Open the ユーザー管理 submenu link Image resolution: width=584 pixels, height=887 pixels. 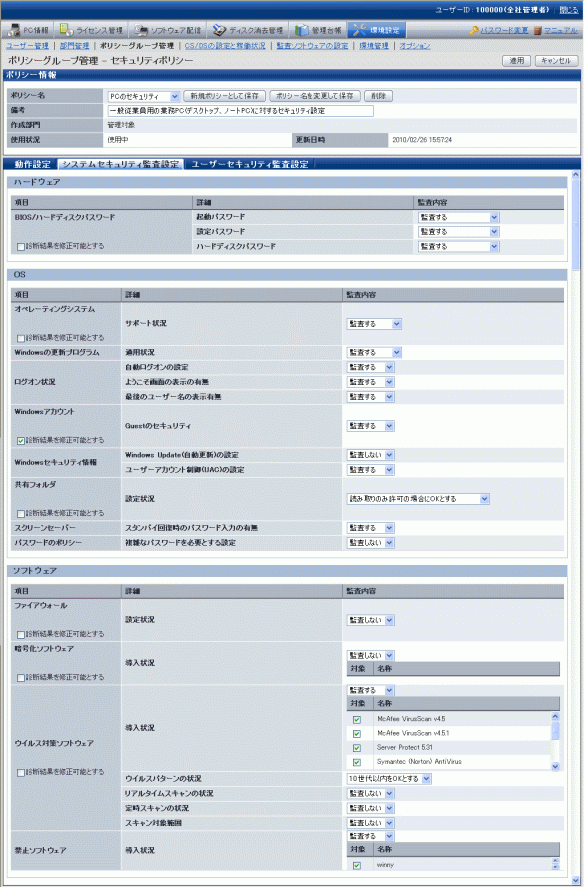click(27, 46)
